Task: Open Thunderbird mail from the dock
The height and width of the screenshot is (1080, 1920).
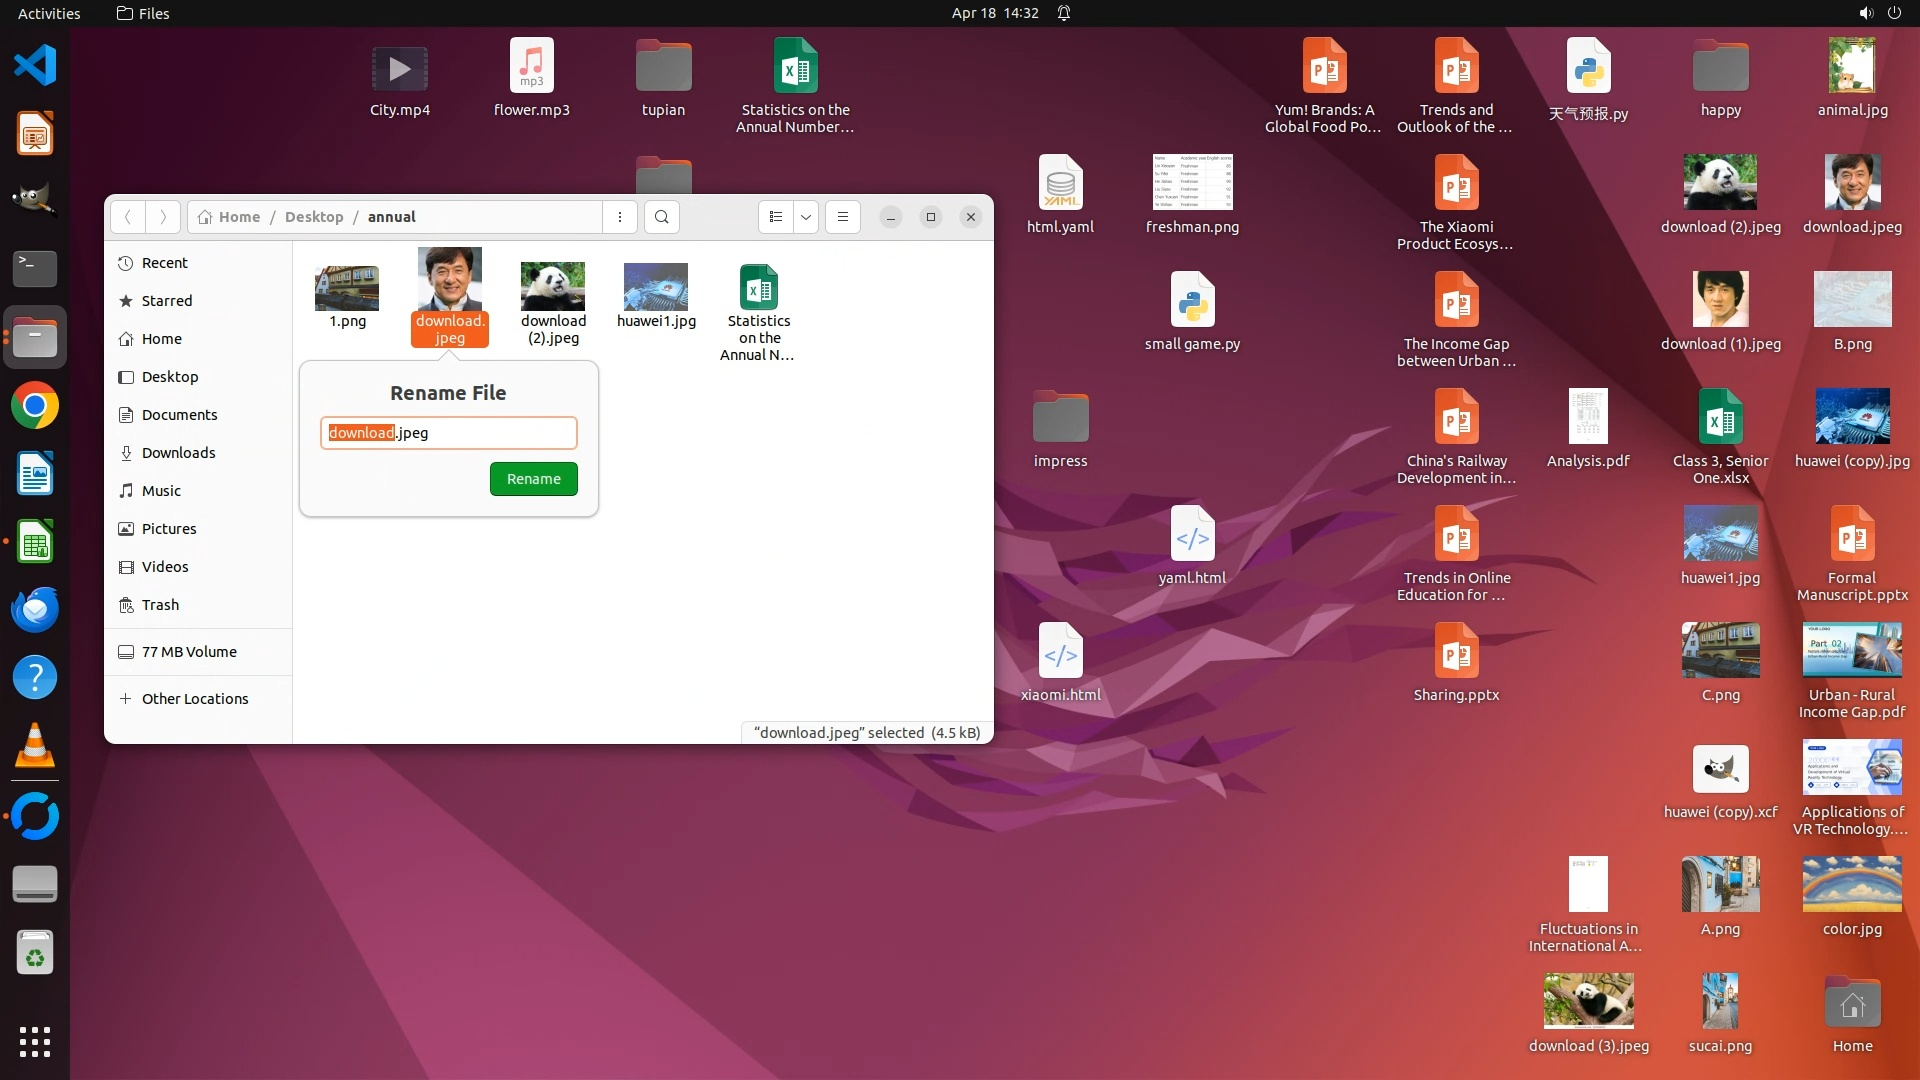Action: [x=35, y=609]
